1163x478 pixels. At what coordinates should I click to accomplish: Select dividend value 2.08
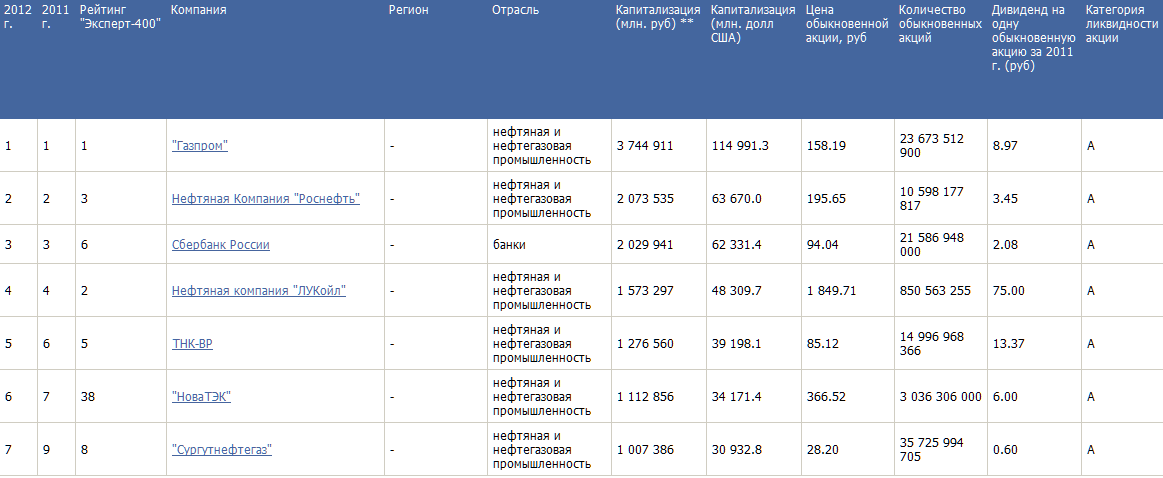point(1005,245)
